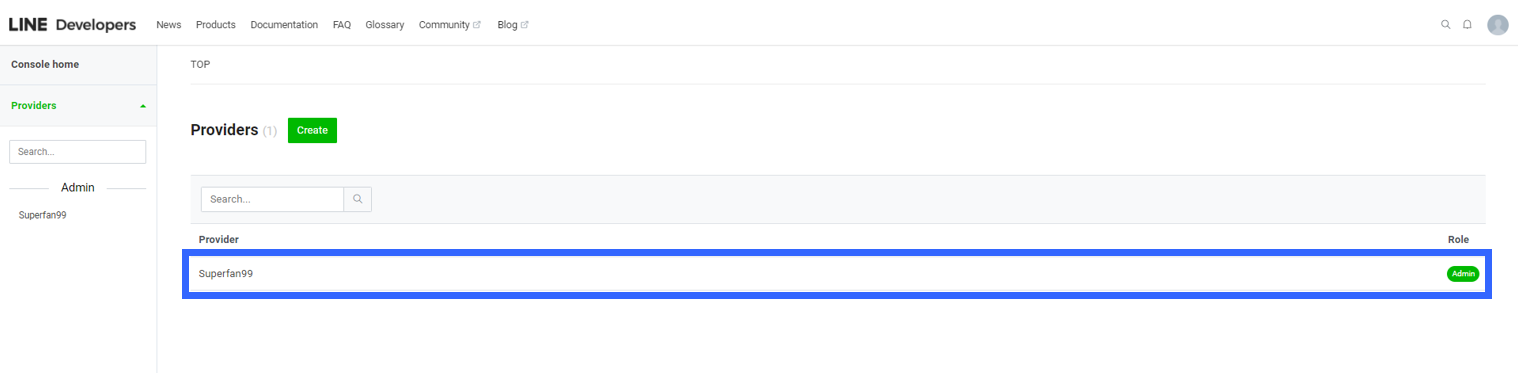1518x375 pixels.
Task: Click the LINE Developers logo
Action: [x=72, y=25]
